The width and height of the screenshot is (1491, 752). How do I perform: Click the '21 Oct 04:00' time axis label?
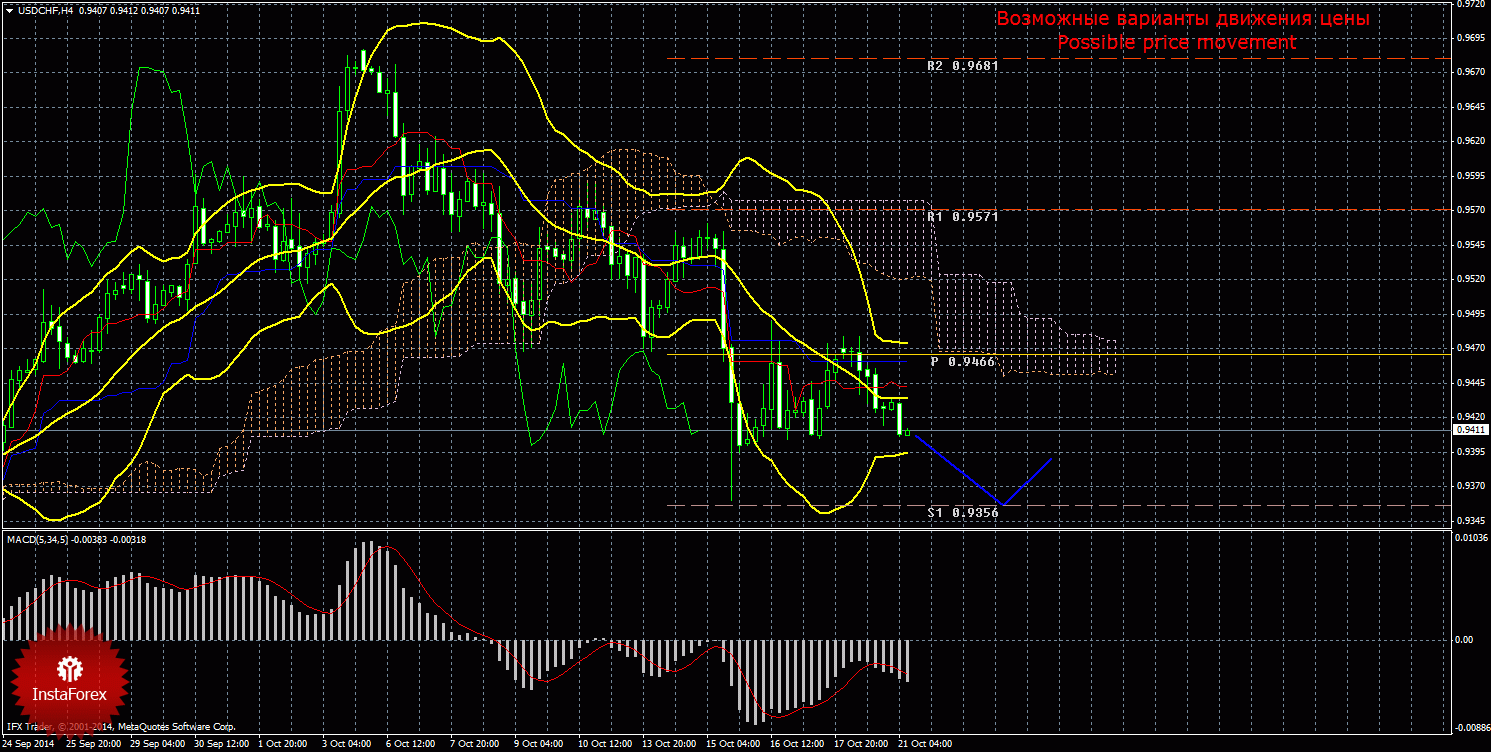(x=927, y=744)
